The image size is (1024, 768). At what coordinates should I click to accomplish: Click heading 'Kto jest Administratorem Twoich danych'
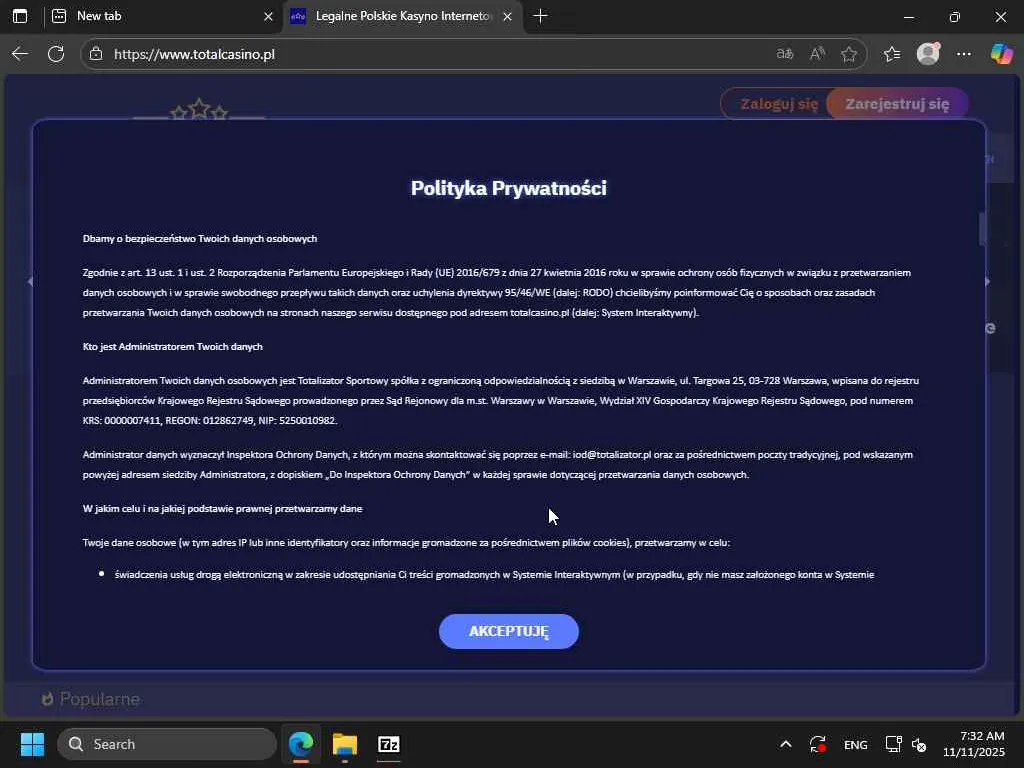172,347
